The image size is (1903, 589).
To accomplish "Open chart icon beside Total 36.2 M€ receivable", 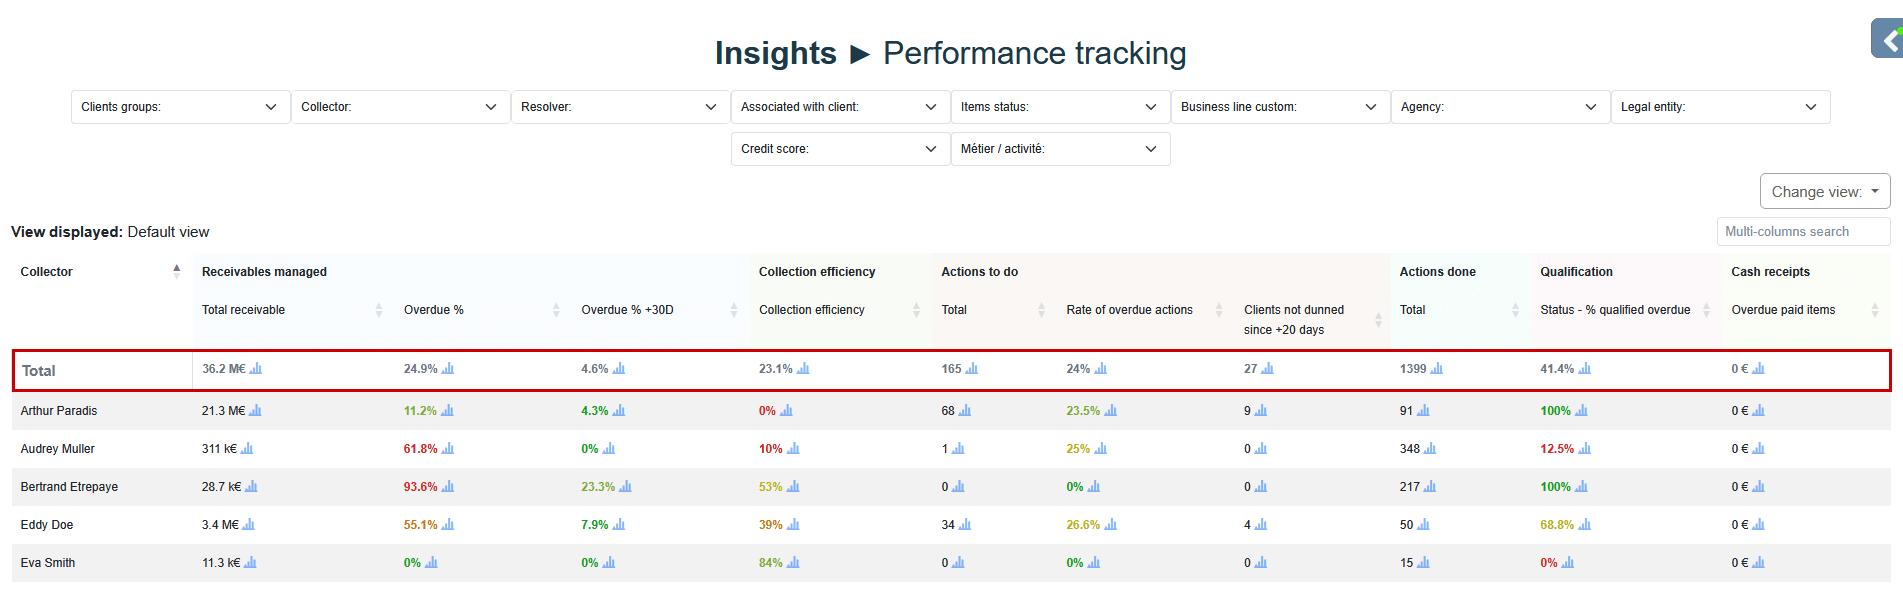I will click(256, 369).
